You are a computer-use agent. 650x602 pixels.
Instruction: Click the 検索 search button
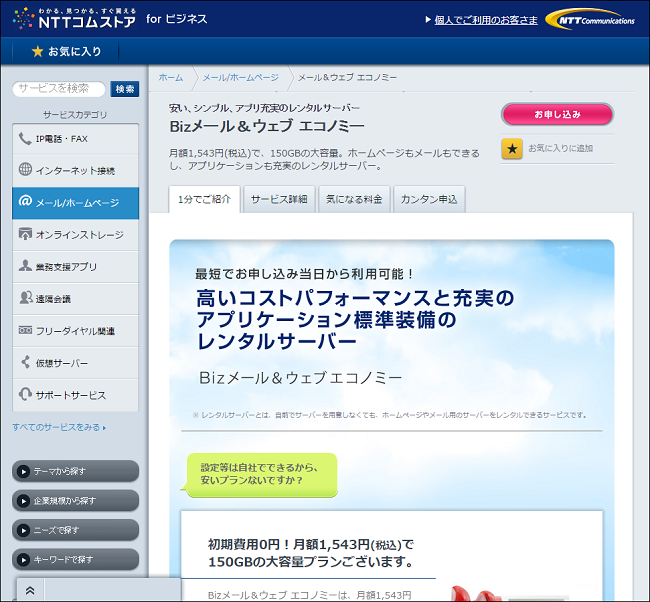(125, 89)
